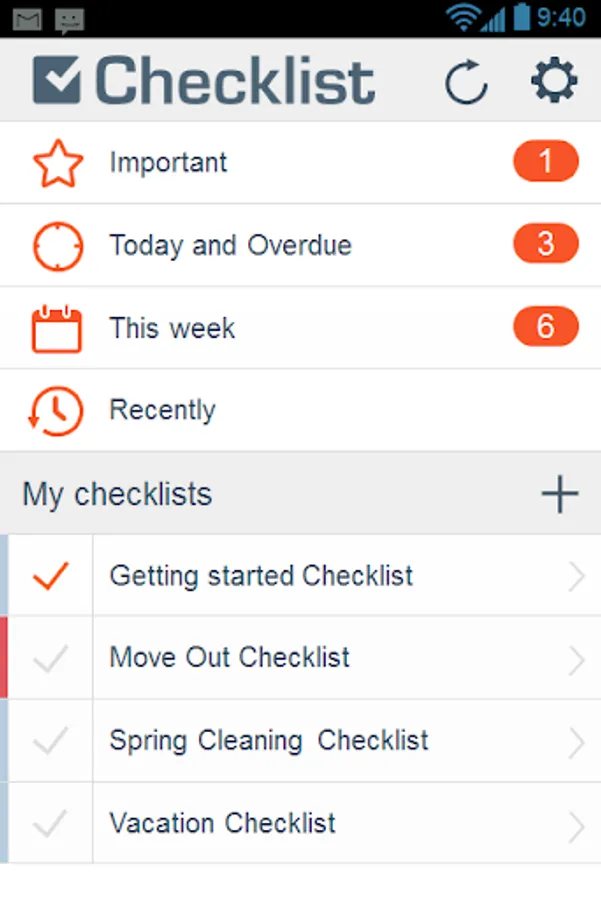Uncheck the Getting started Checklist checkmark

pos(50,575)
